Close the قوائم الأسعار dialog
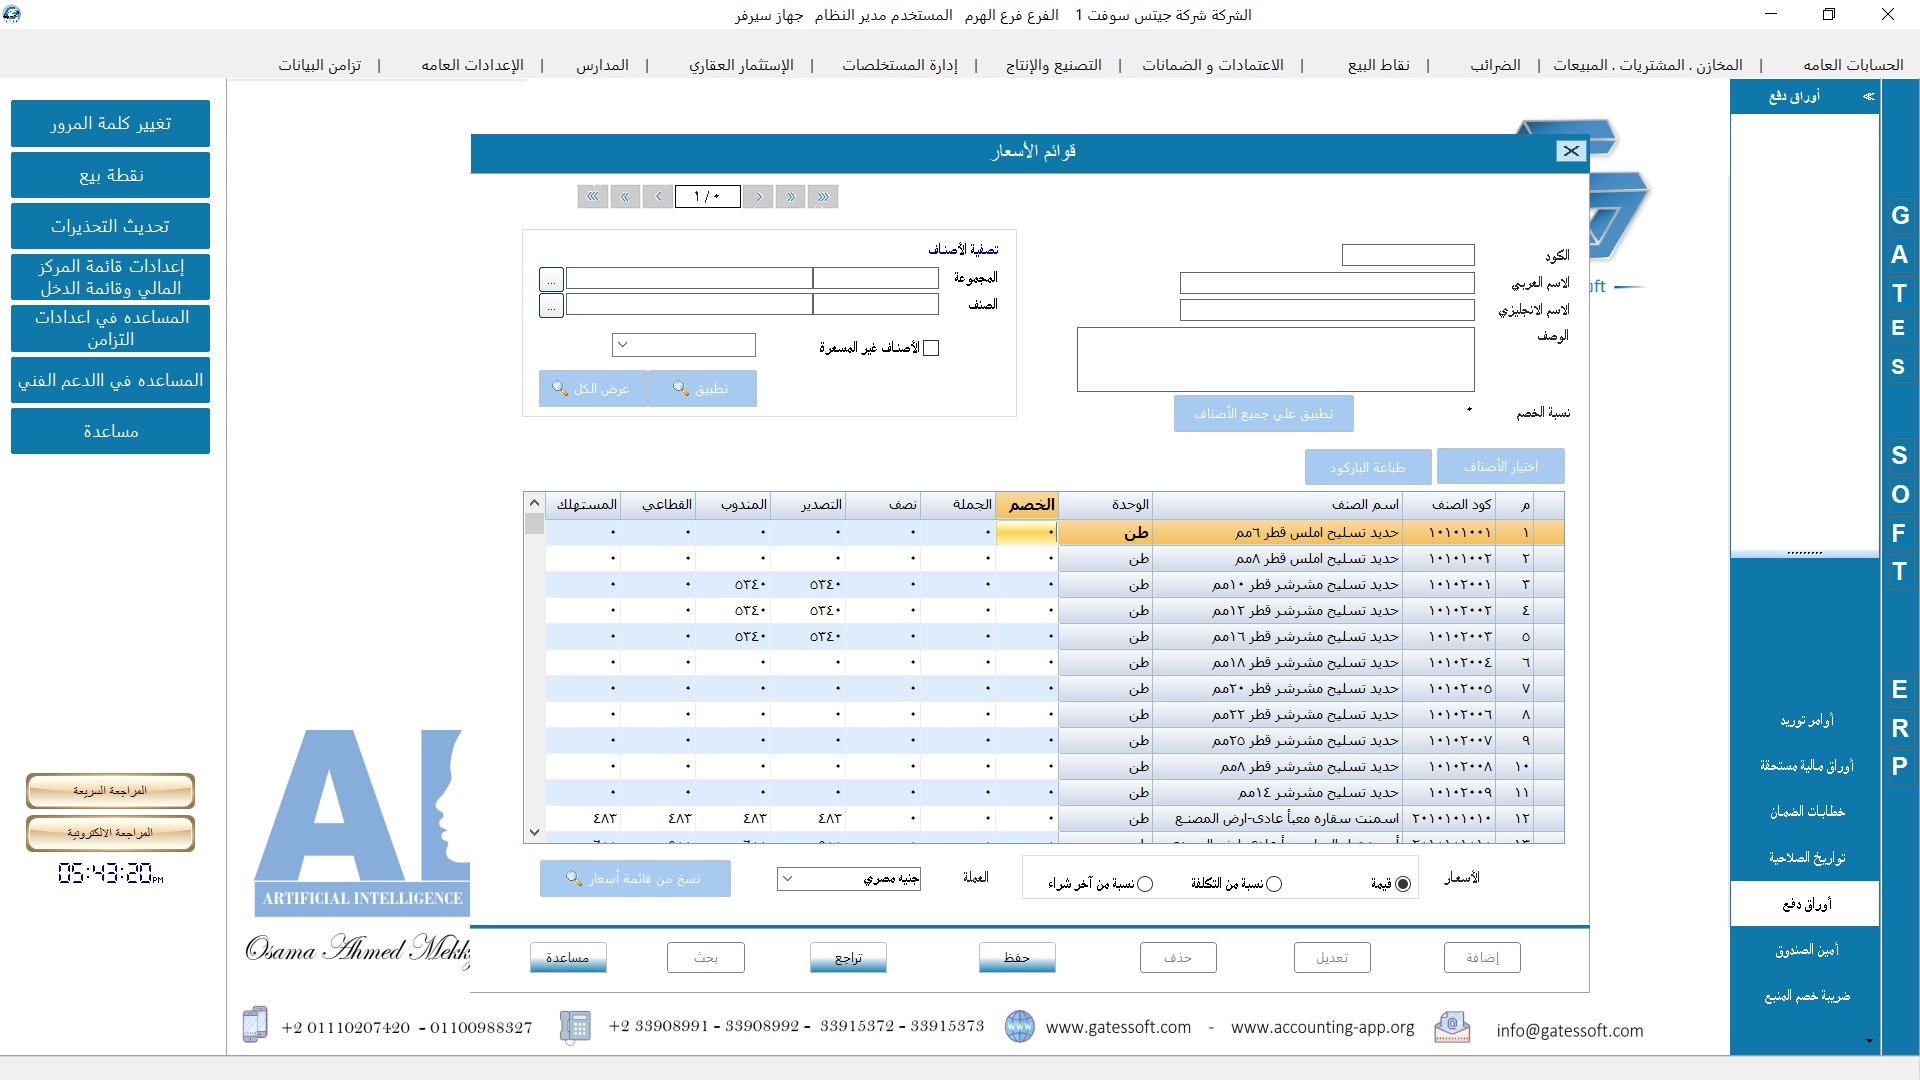Screen dimensions: 1920x1080 coord(1571,151)
